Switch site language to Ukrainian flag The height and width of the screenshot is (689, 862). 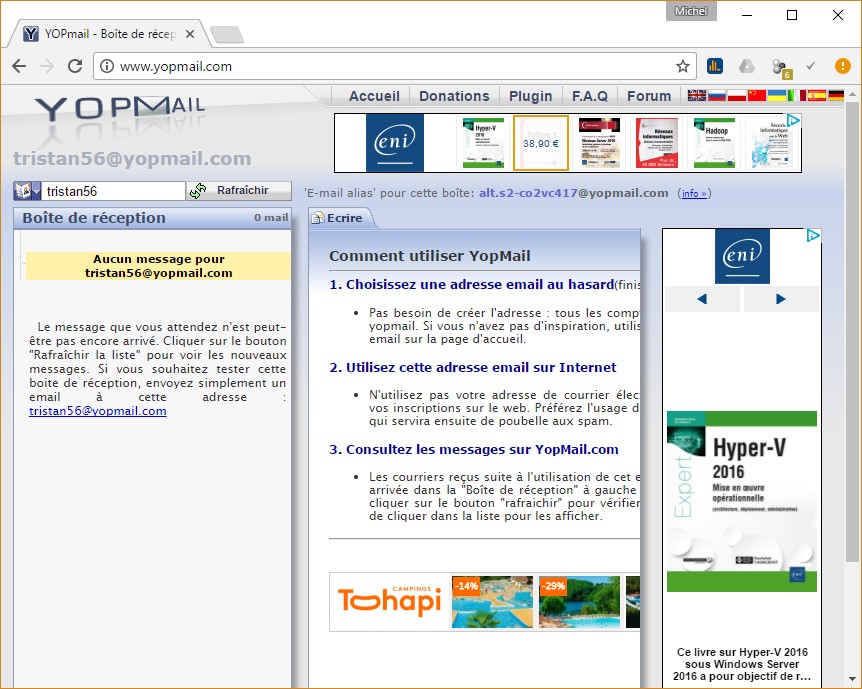pyautogui.click(x=776, y=96)
